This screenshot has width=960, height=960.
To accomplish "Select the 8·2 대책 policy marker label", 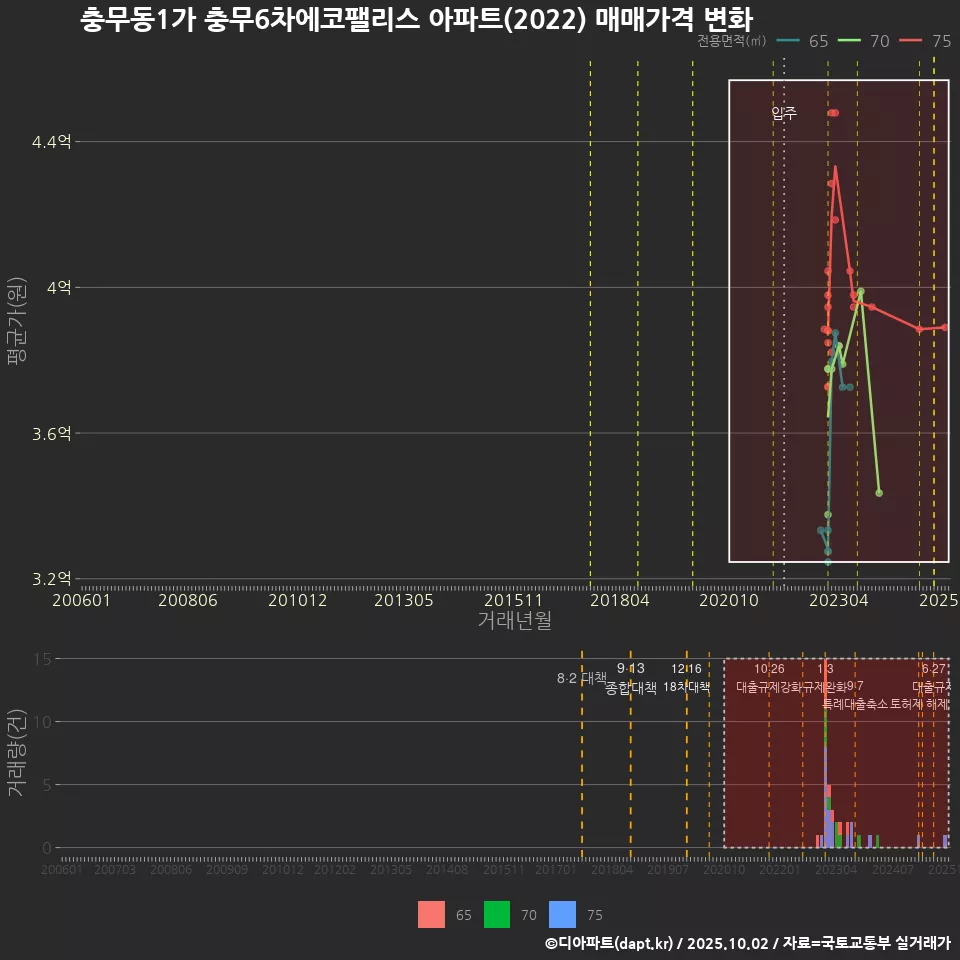I will (x=582, y=678).
